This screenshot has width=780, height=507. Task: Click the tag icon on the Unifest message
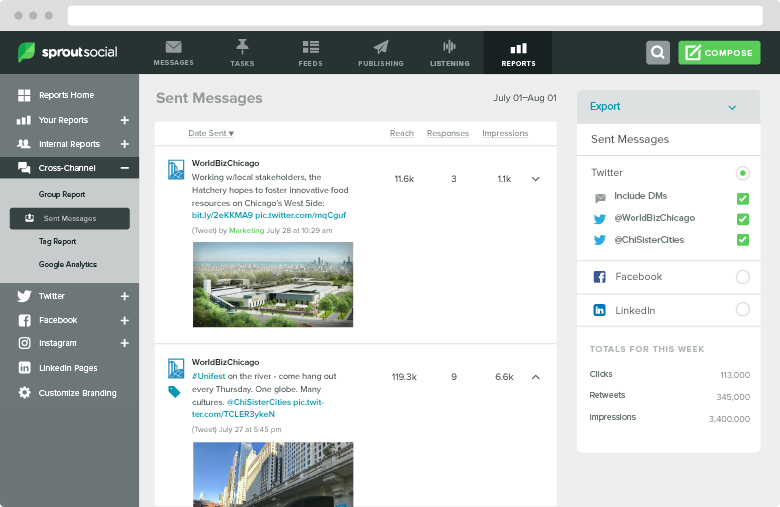coord(174,392)
